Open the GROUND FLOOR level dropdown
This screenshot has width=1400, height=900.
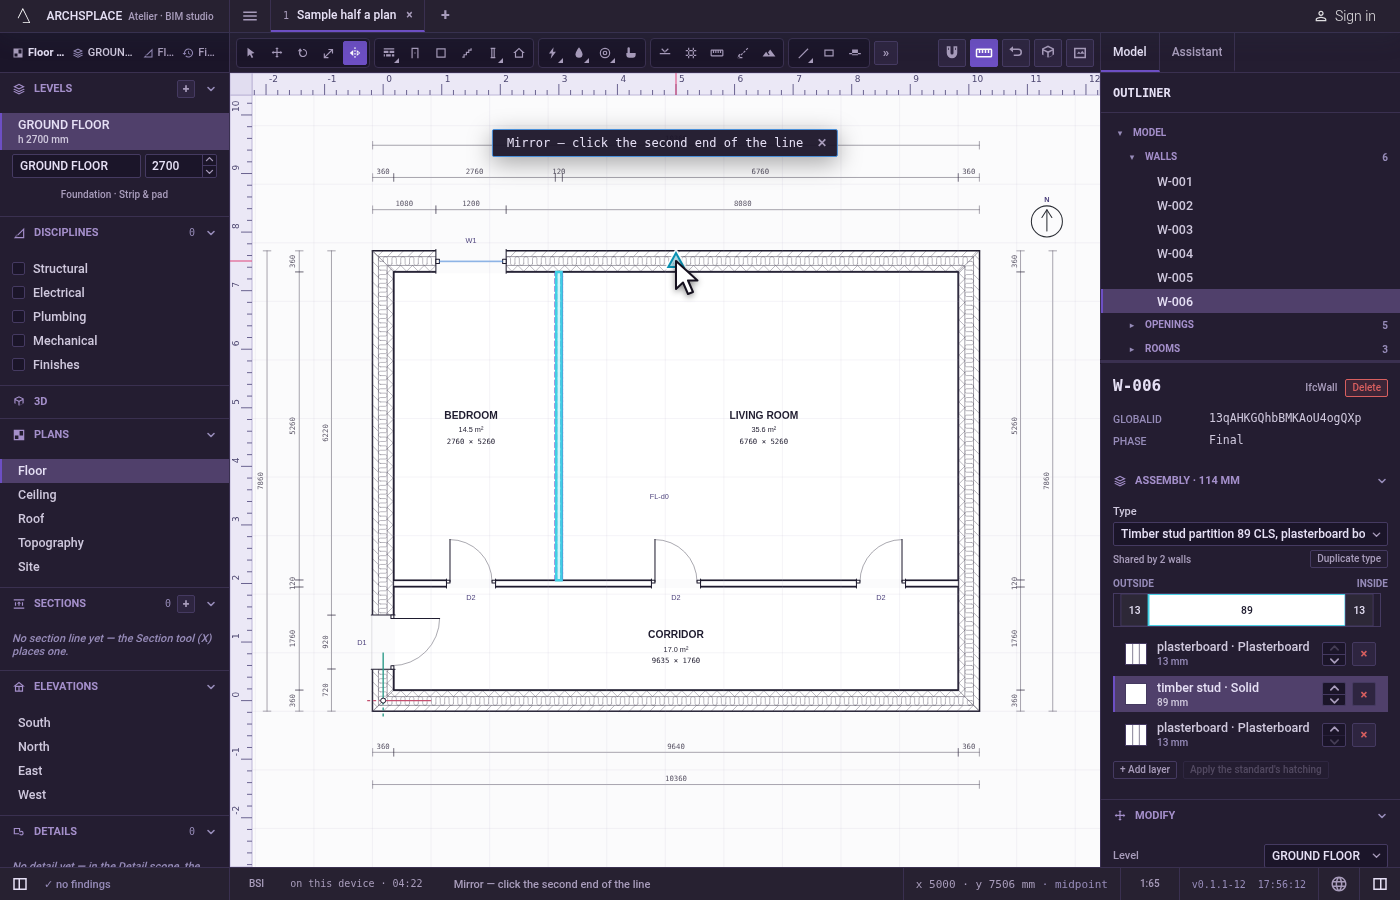(x=1326, y=856)
